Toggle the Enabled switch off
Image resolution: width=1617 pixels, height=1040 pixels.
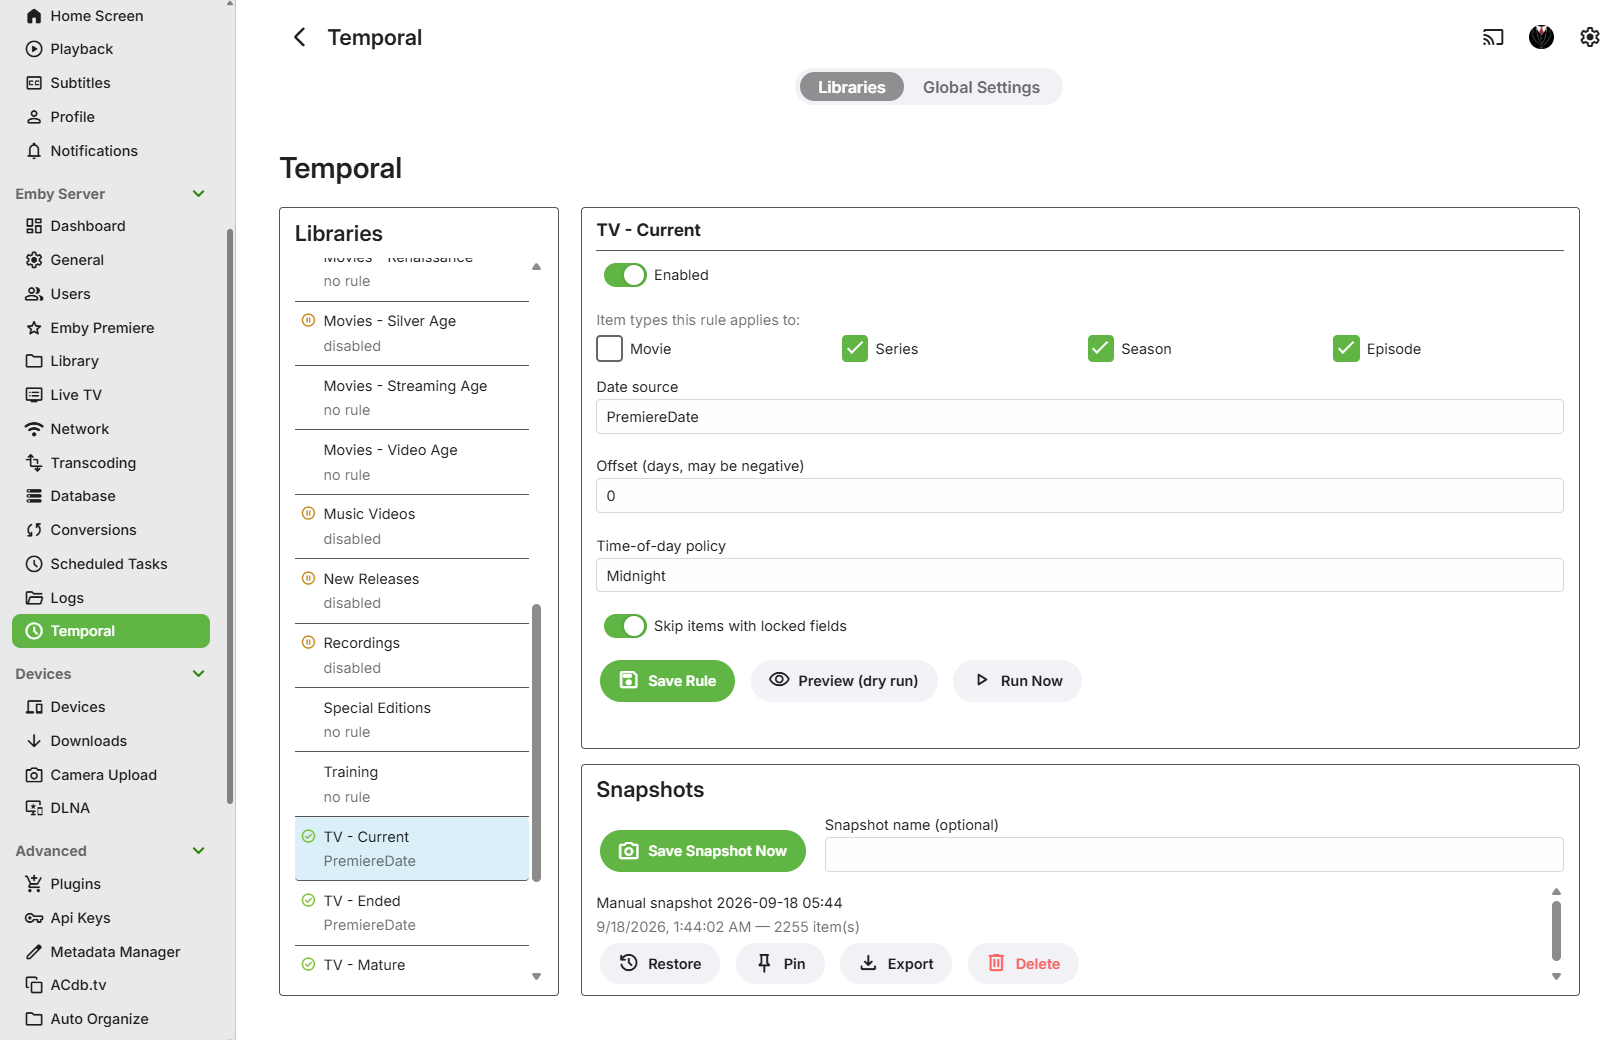coord(625,275)
